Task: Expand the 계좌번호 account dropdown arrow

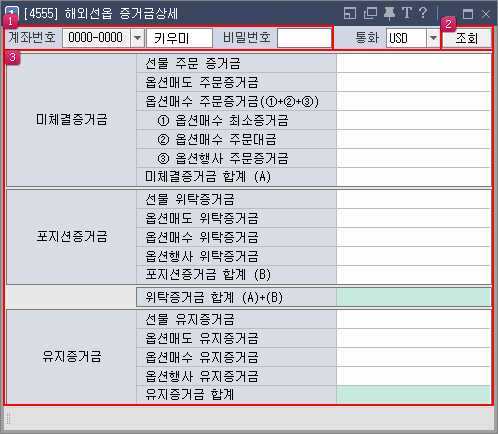Action: (x=137, y=38)
